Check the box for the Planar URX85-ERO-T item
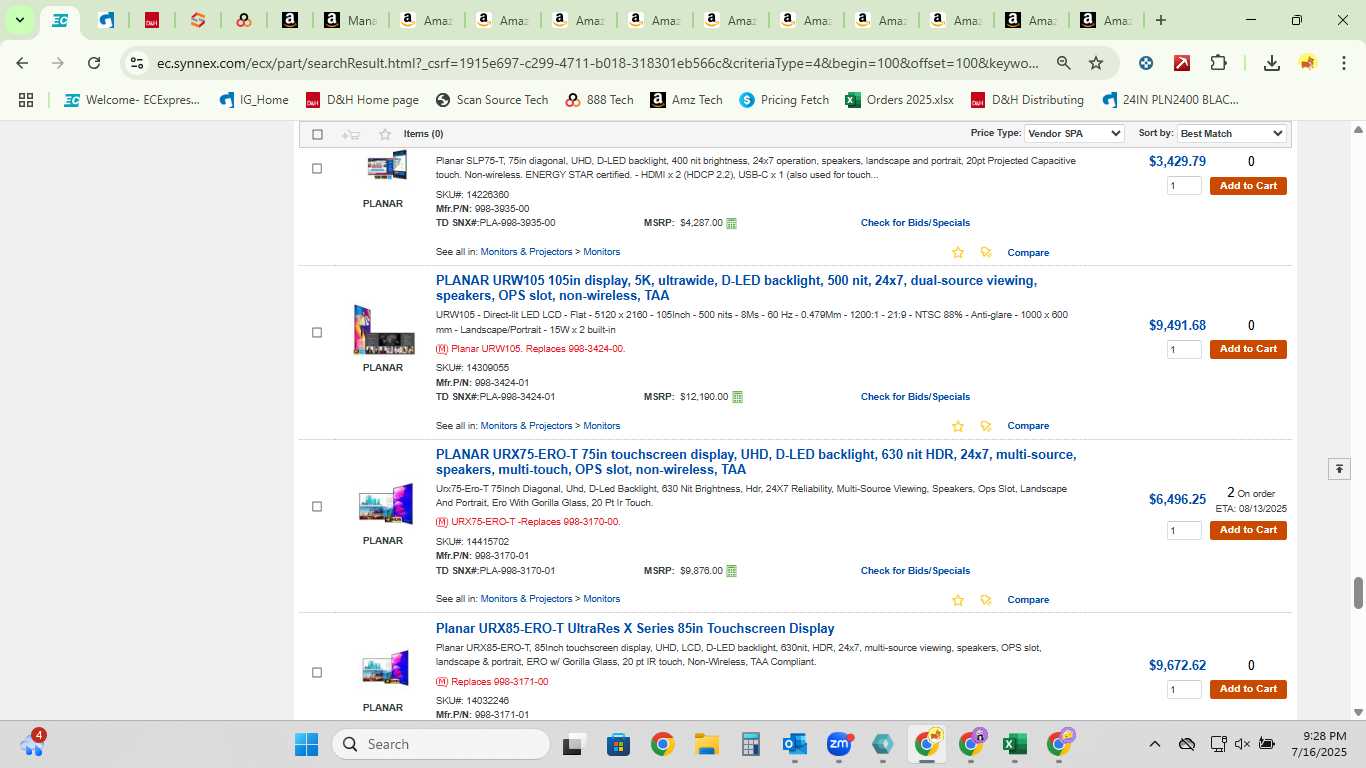1366x768 pixels. coord(317,672)
